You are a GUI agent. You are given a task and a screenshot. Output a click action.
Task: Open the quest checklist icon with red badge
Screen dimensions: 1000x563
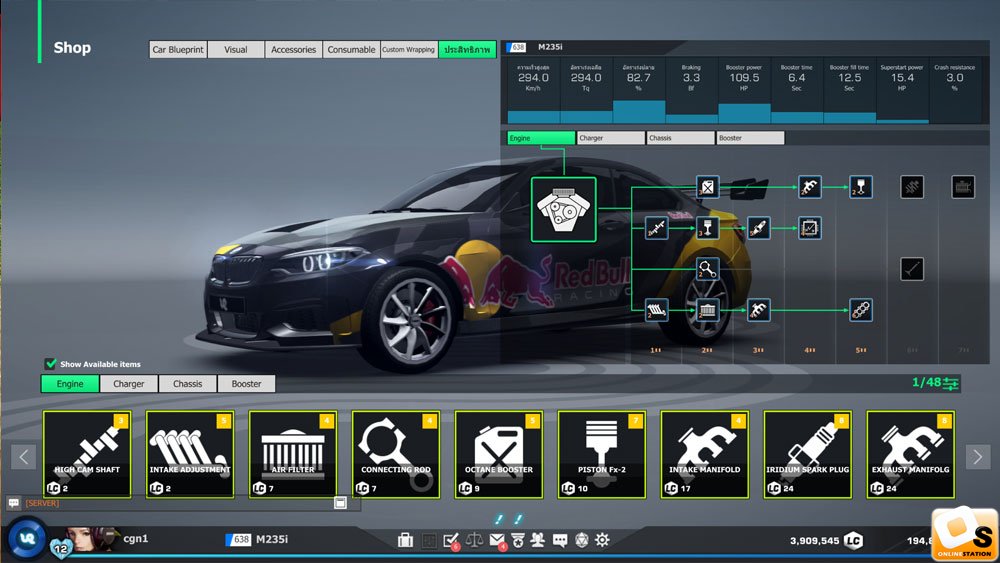452,541
